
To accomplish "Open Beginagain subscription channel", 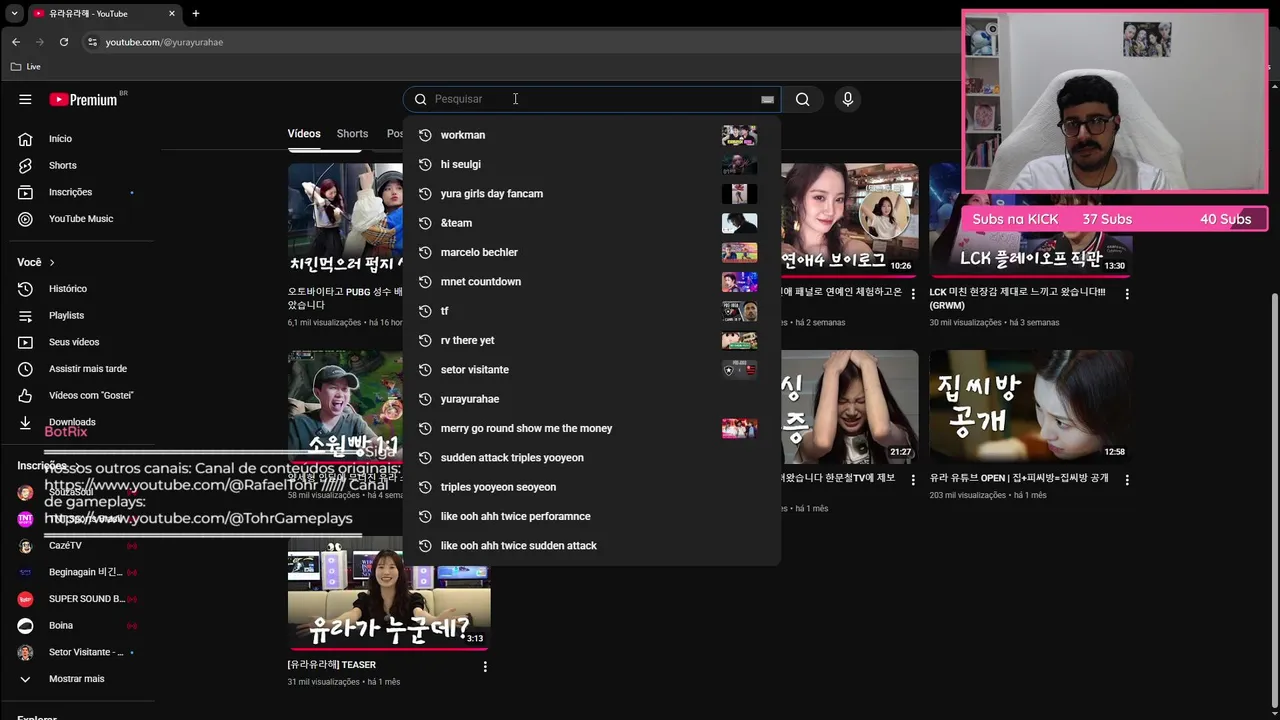I will [x=80, y=572].
